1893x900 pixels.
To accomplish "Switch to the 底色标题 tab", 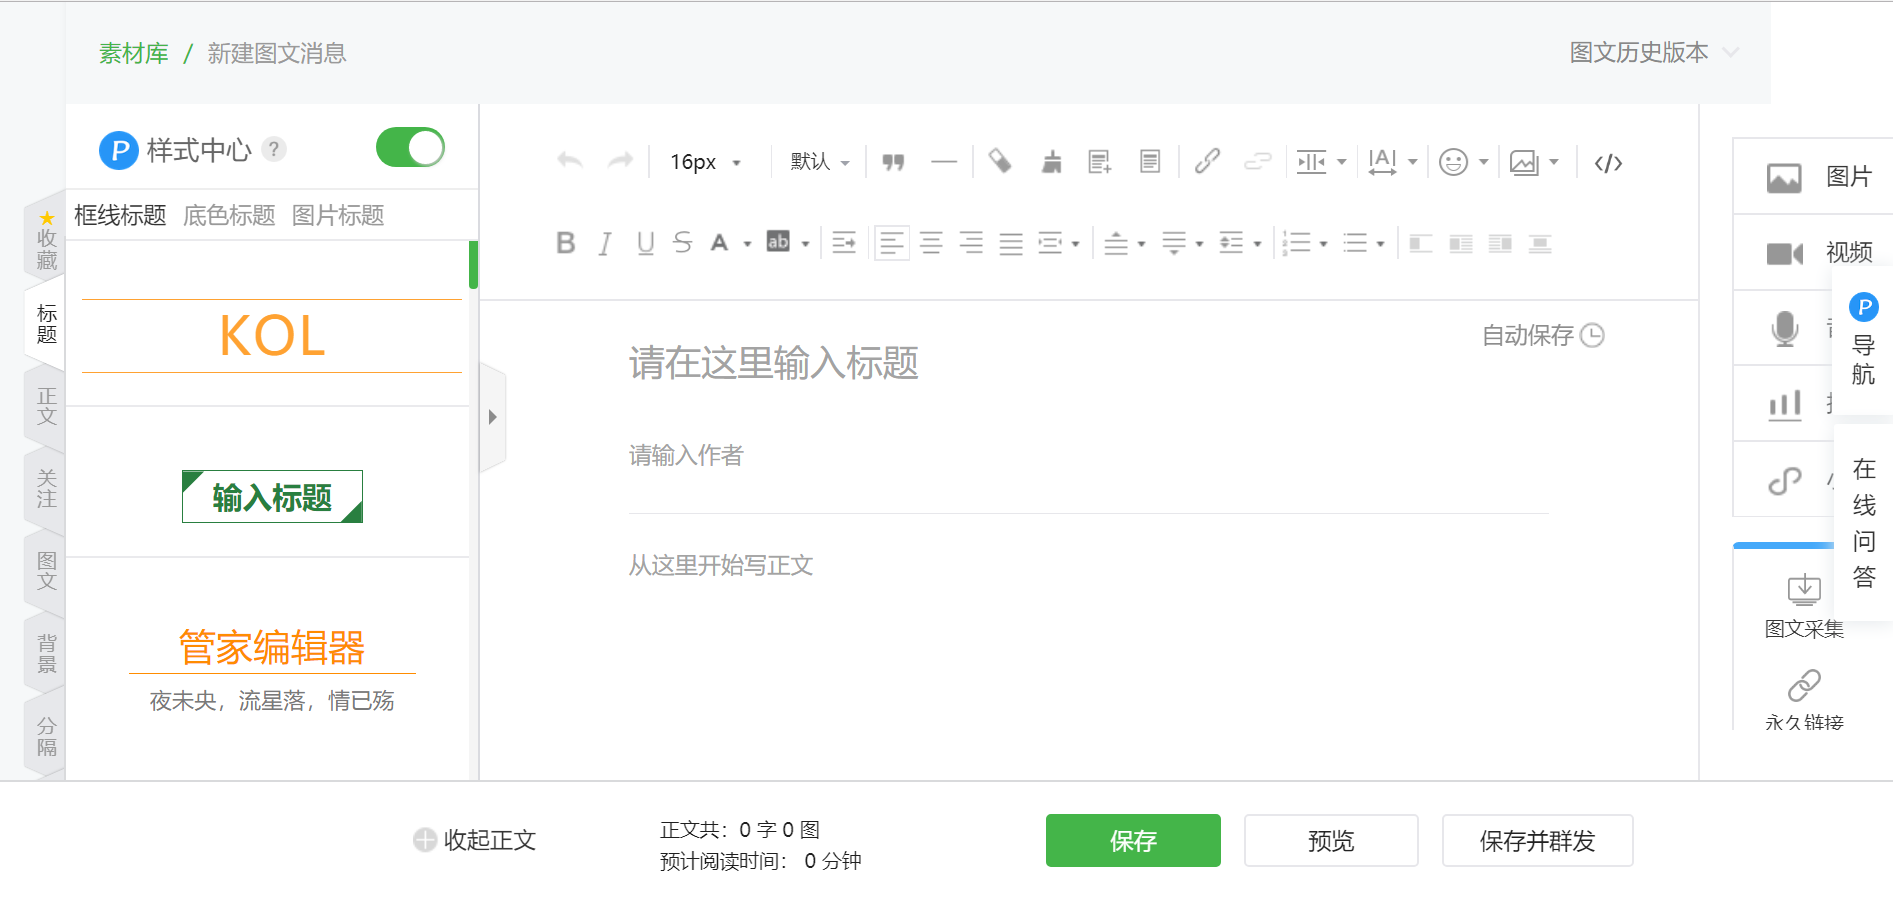I will (x=229, y=215).
